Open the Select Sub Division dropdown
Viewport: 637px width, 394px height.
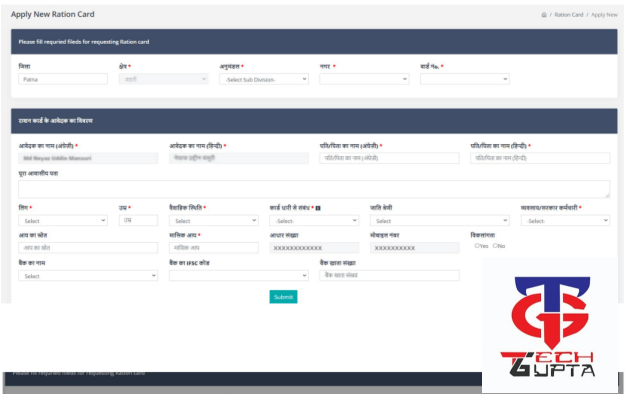pyautogui.click(x=264, y=79)
